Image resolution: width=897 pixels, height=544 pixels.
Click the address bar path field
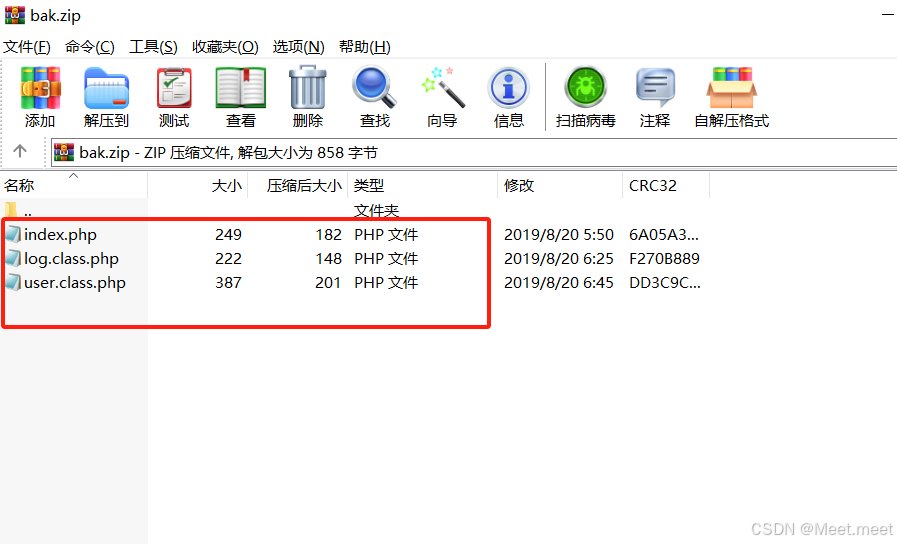(474, 153)
